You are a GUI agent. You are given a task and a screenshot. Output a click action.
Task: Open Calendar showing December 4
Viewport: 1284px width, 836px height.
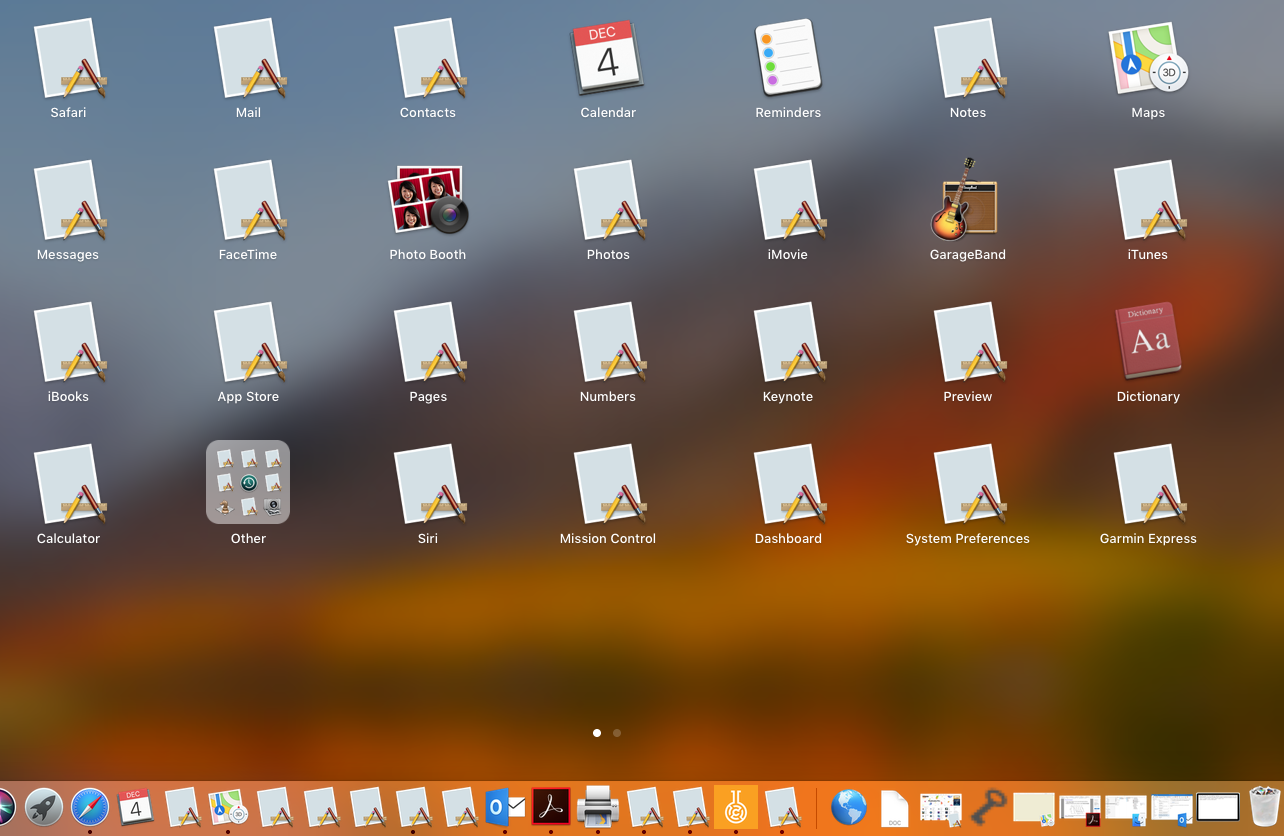click(x=608, y=58)
